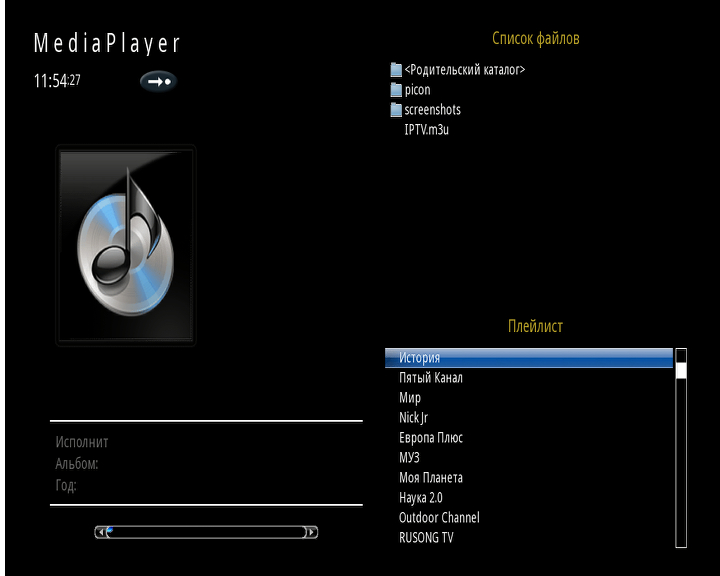Select Мир channel in the playlist
The image size is (720, 576).
(x=410, y=398)
